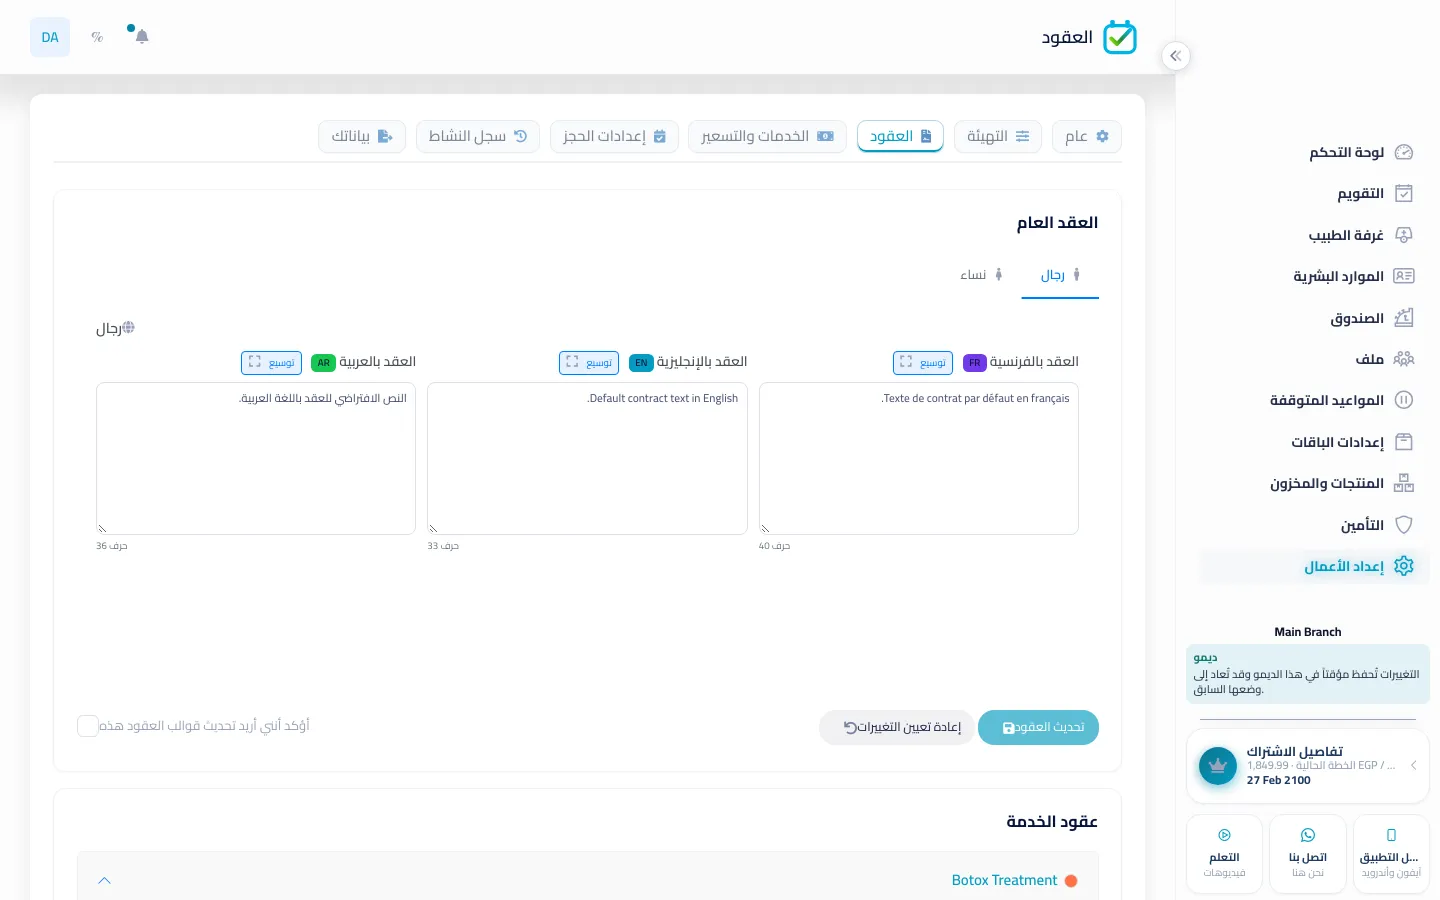The image size is (1440, 900).
Task: Expand the Arabic contract editor (توسيع)
Action: tap(271, 363)
